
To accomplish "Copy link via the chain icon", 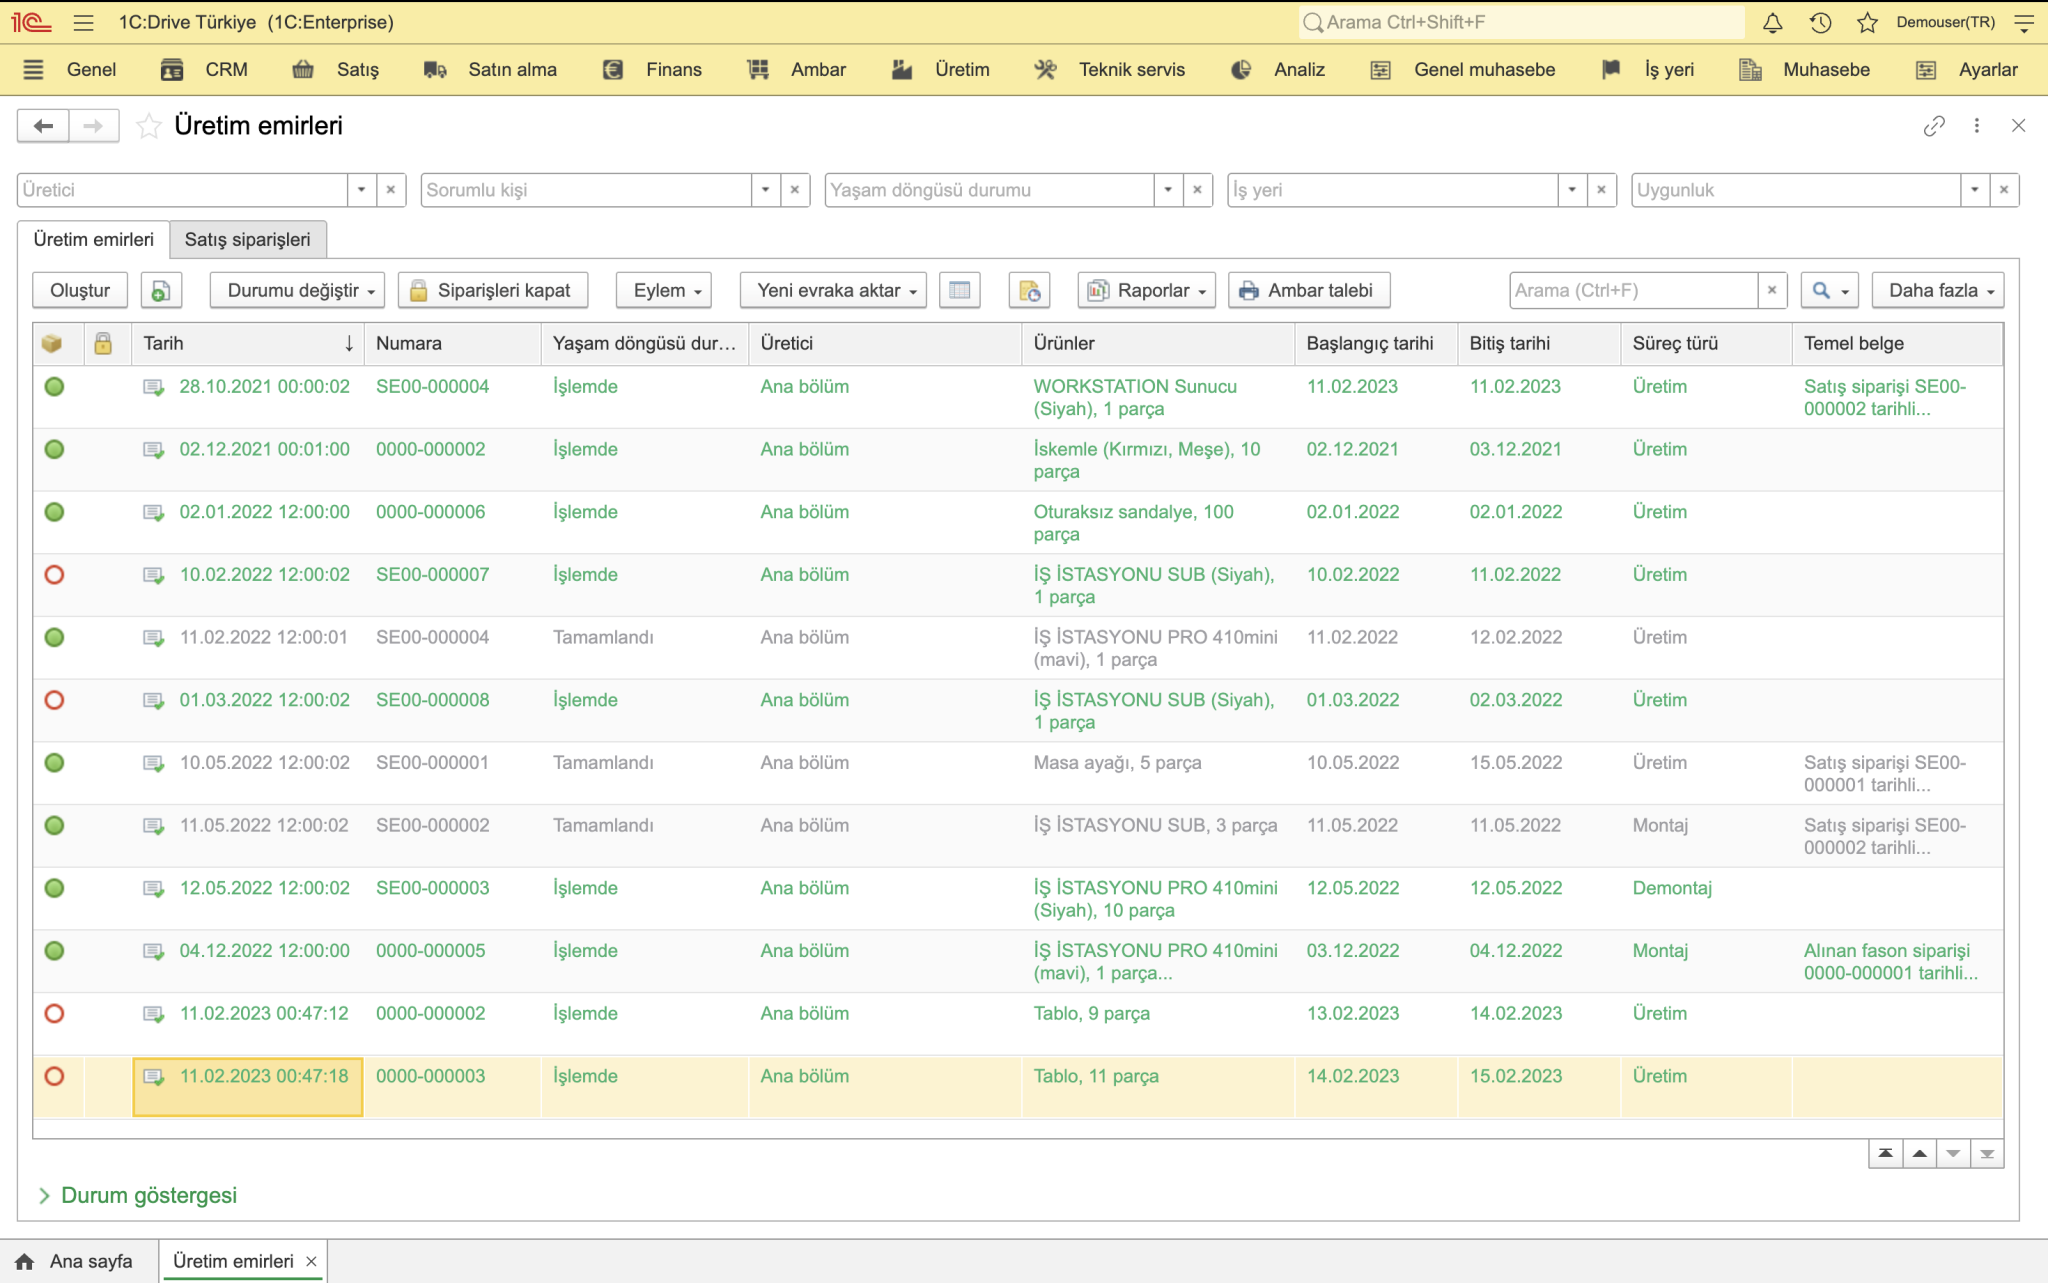I will tap(1934, 126).
